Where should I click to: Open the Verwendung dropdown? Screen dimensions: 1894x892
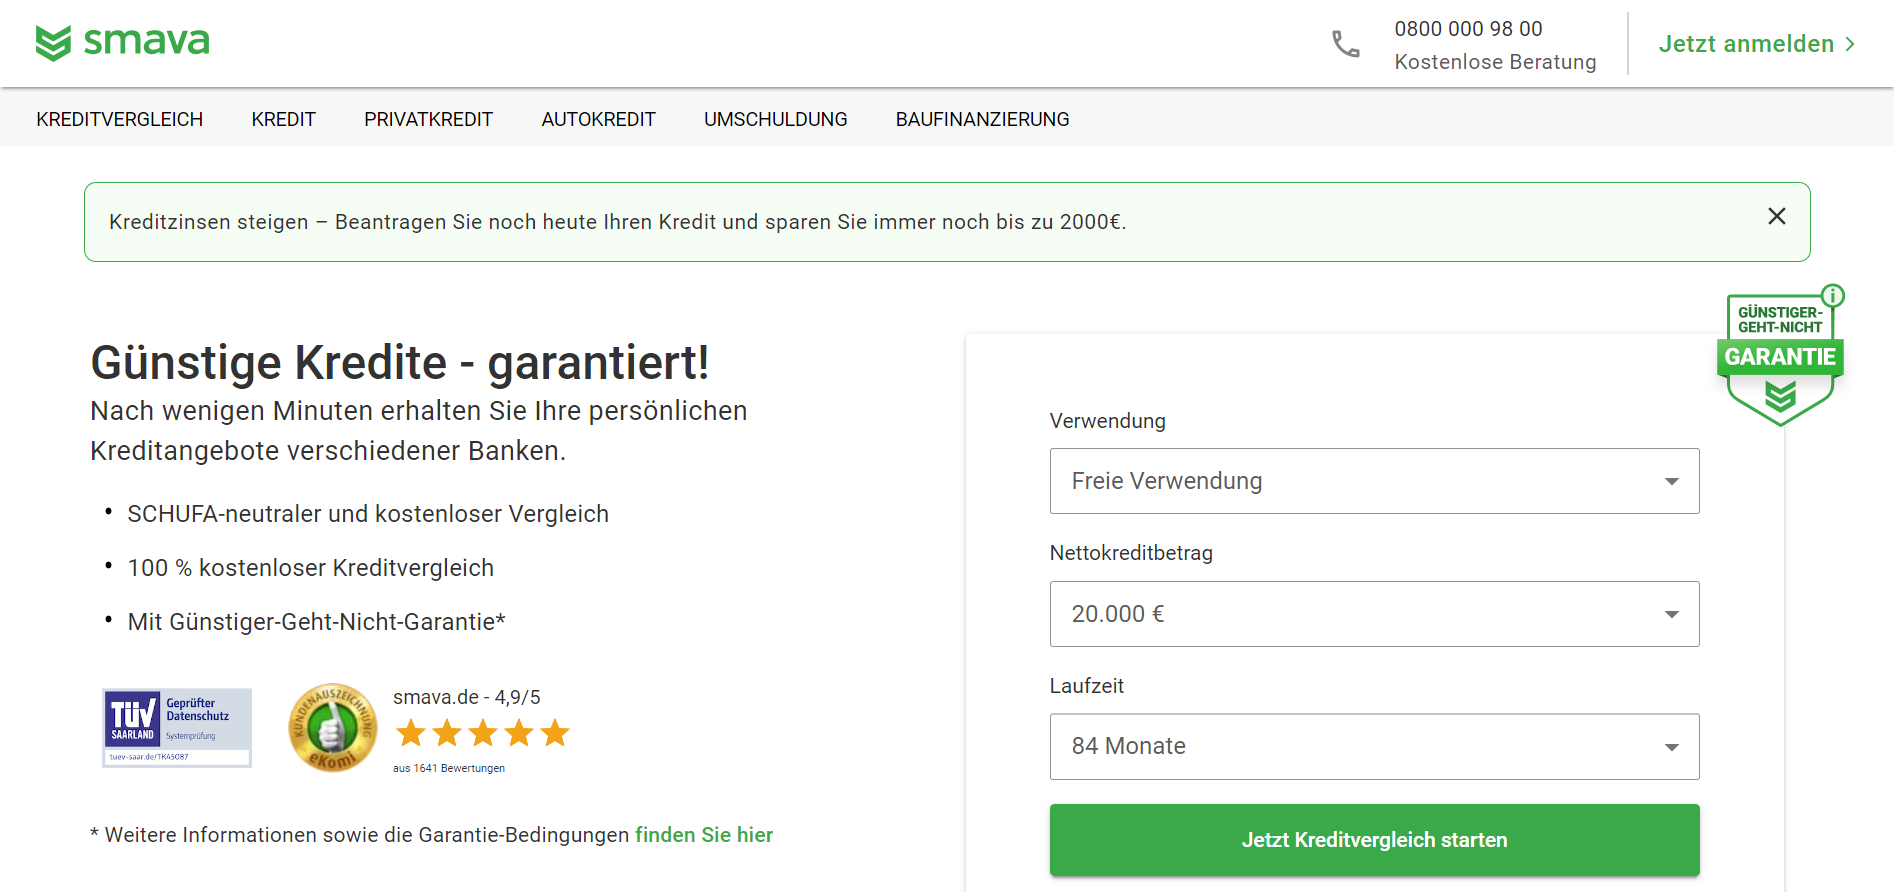(1374, 481)
